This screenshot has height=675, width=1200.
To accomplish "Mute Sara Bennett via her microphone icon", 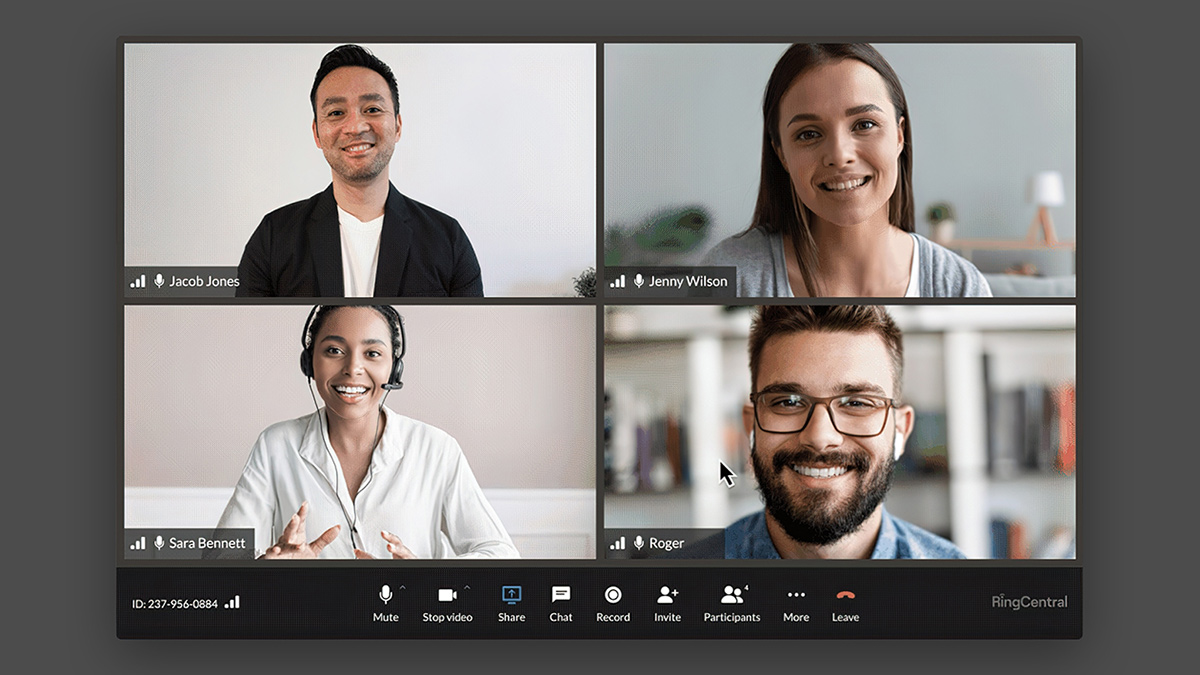I will tap(158, 543).
